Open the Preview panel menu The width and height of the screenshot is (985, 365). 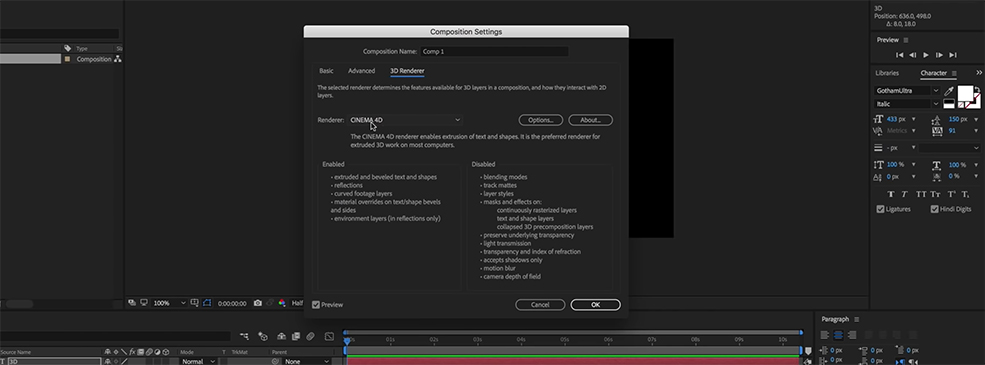(906, 40)
